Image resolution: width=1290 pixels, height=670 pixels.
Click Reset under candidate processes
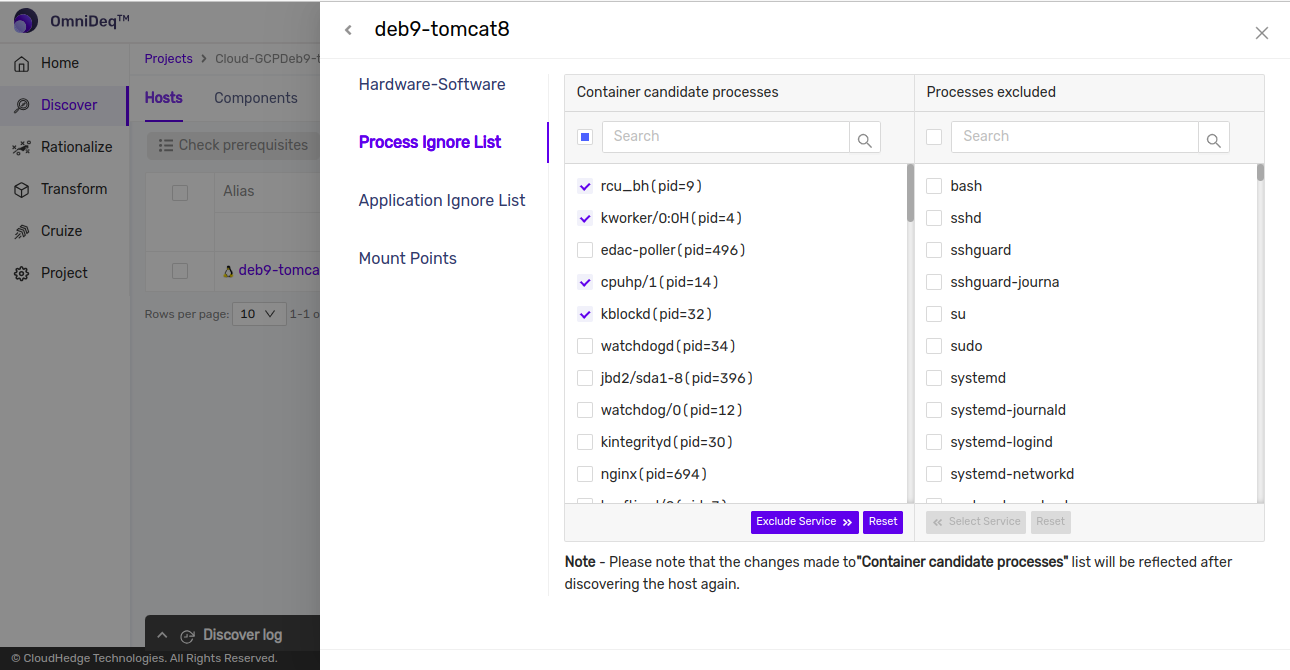883,522
